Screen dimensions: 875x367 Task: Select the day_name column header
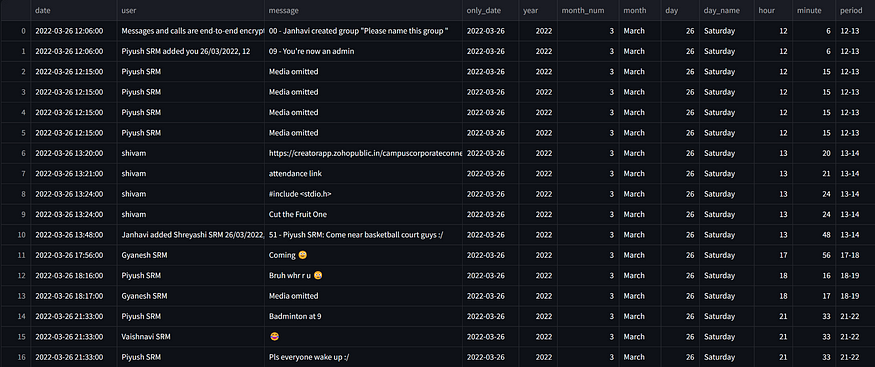(726, 11)
